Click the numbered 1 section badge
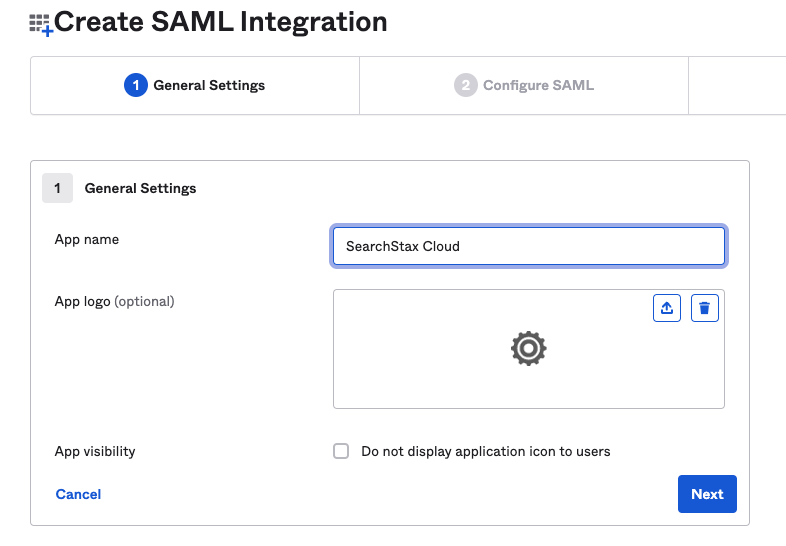This screenshot has height=546, width=786. [x=58, y=188]
